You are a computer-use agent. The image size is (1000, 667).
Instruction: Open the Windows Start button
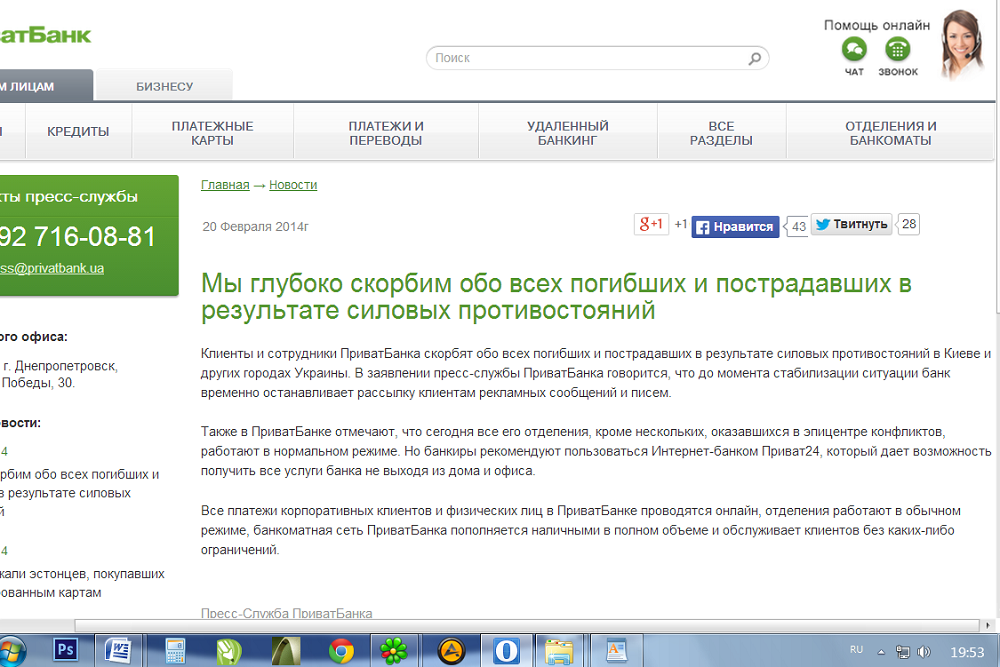(x=13, y=651)
